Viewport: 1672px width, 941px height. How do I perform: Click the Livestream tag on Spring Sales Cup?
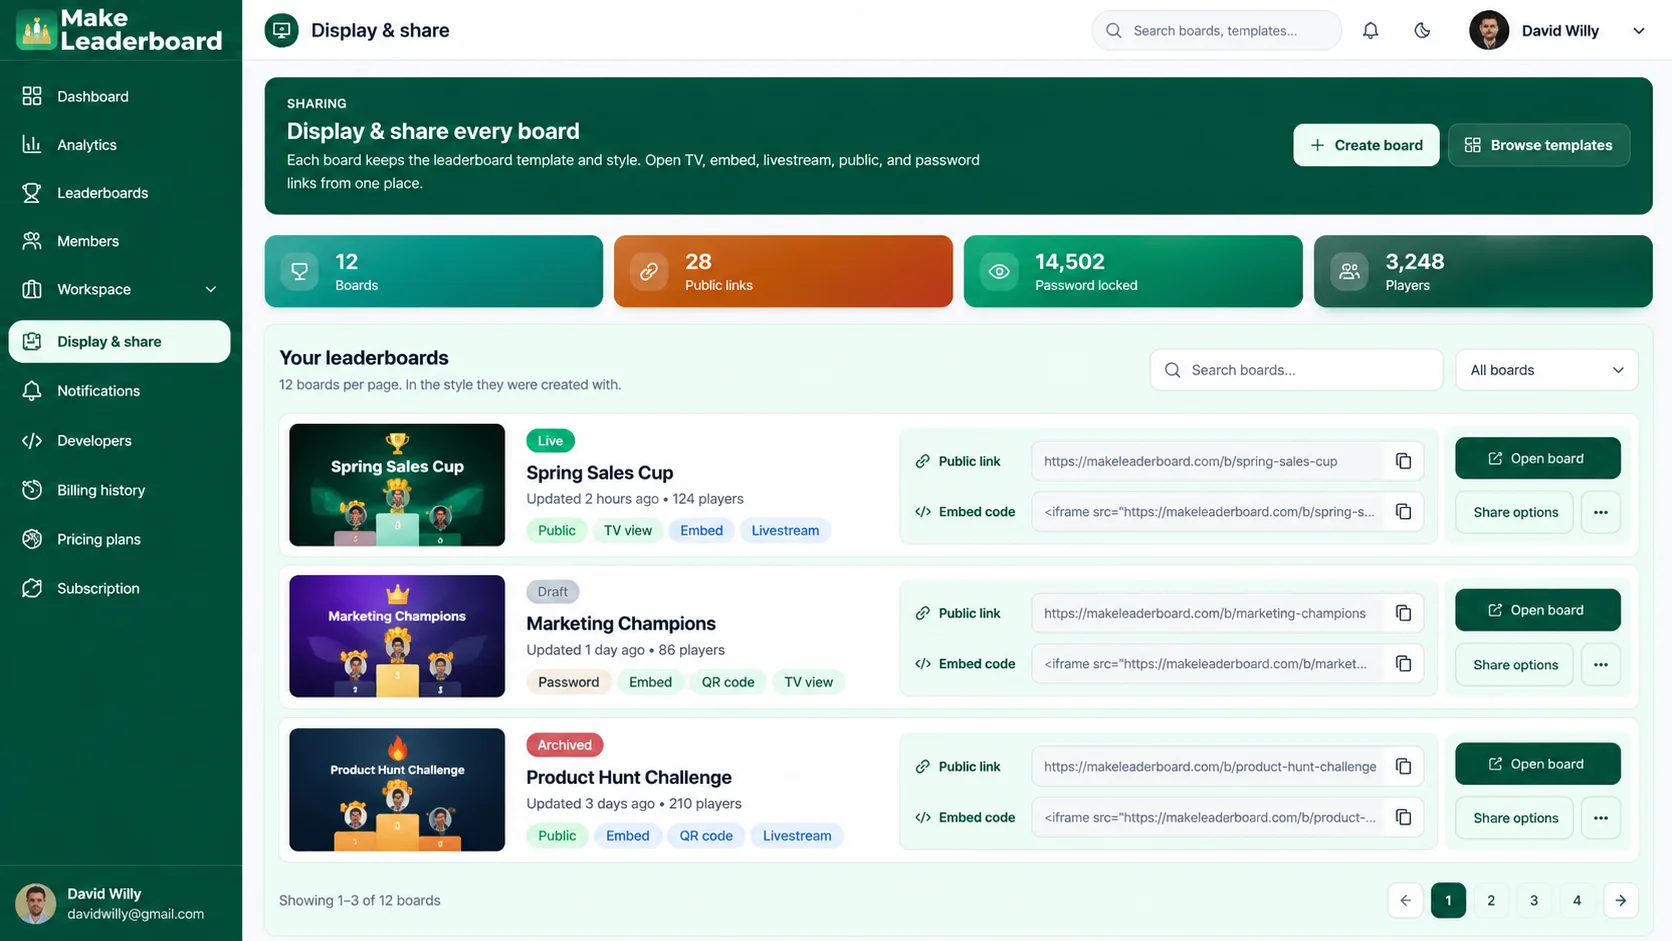tap(785, 531)
